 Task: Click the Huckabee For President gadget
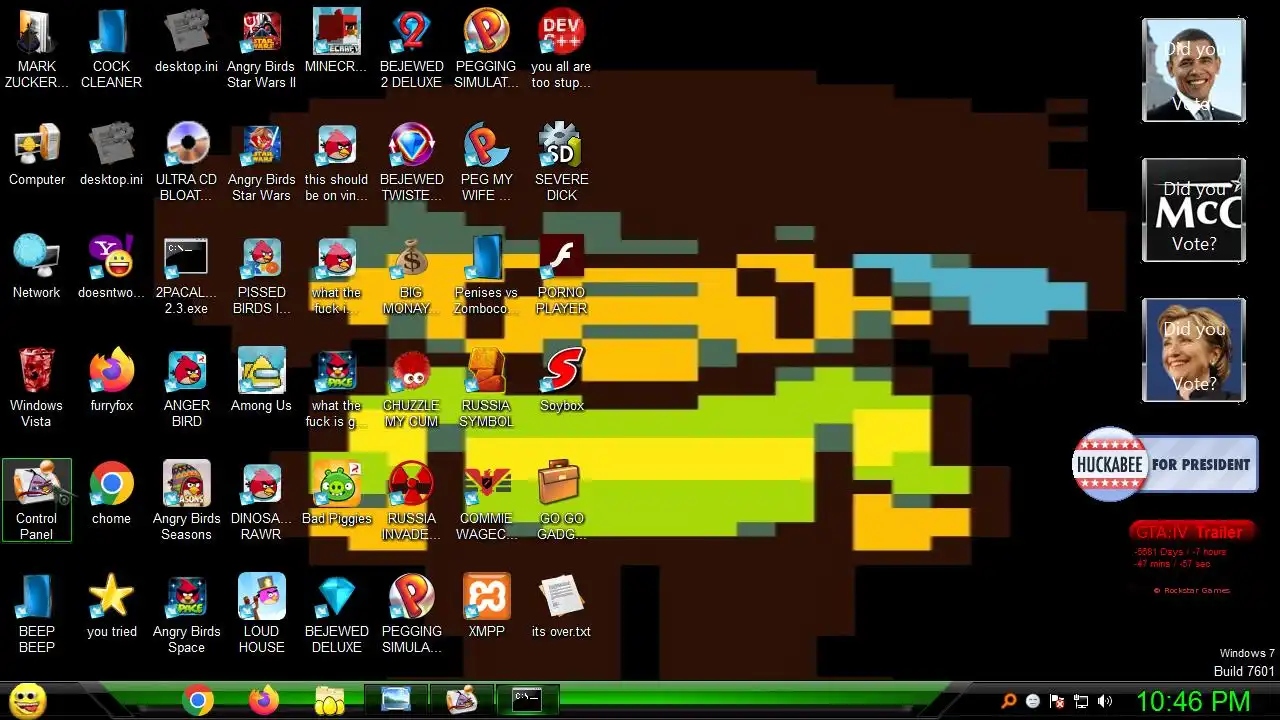[x=1165, y=464]
